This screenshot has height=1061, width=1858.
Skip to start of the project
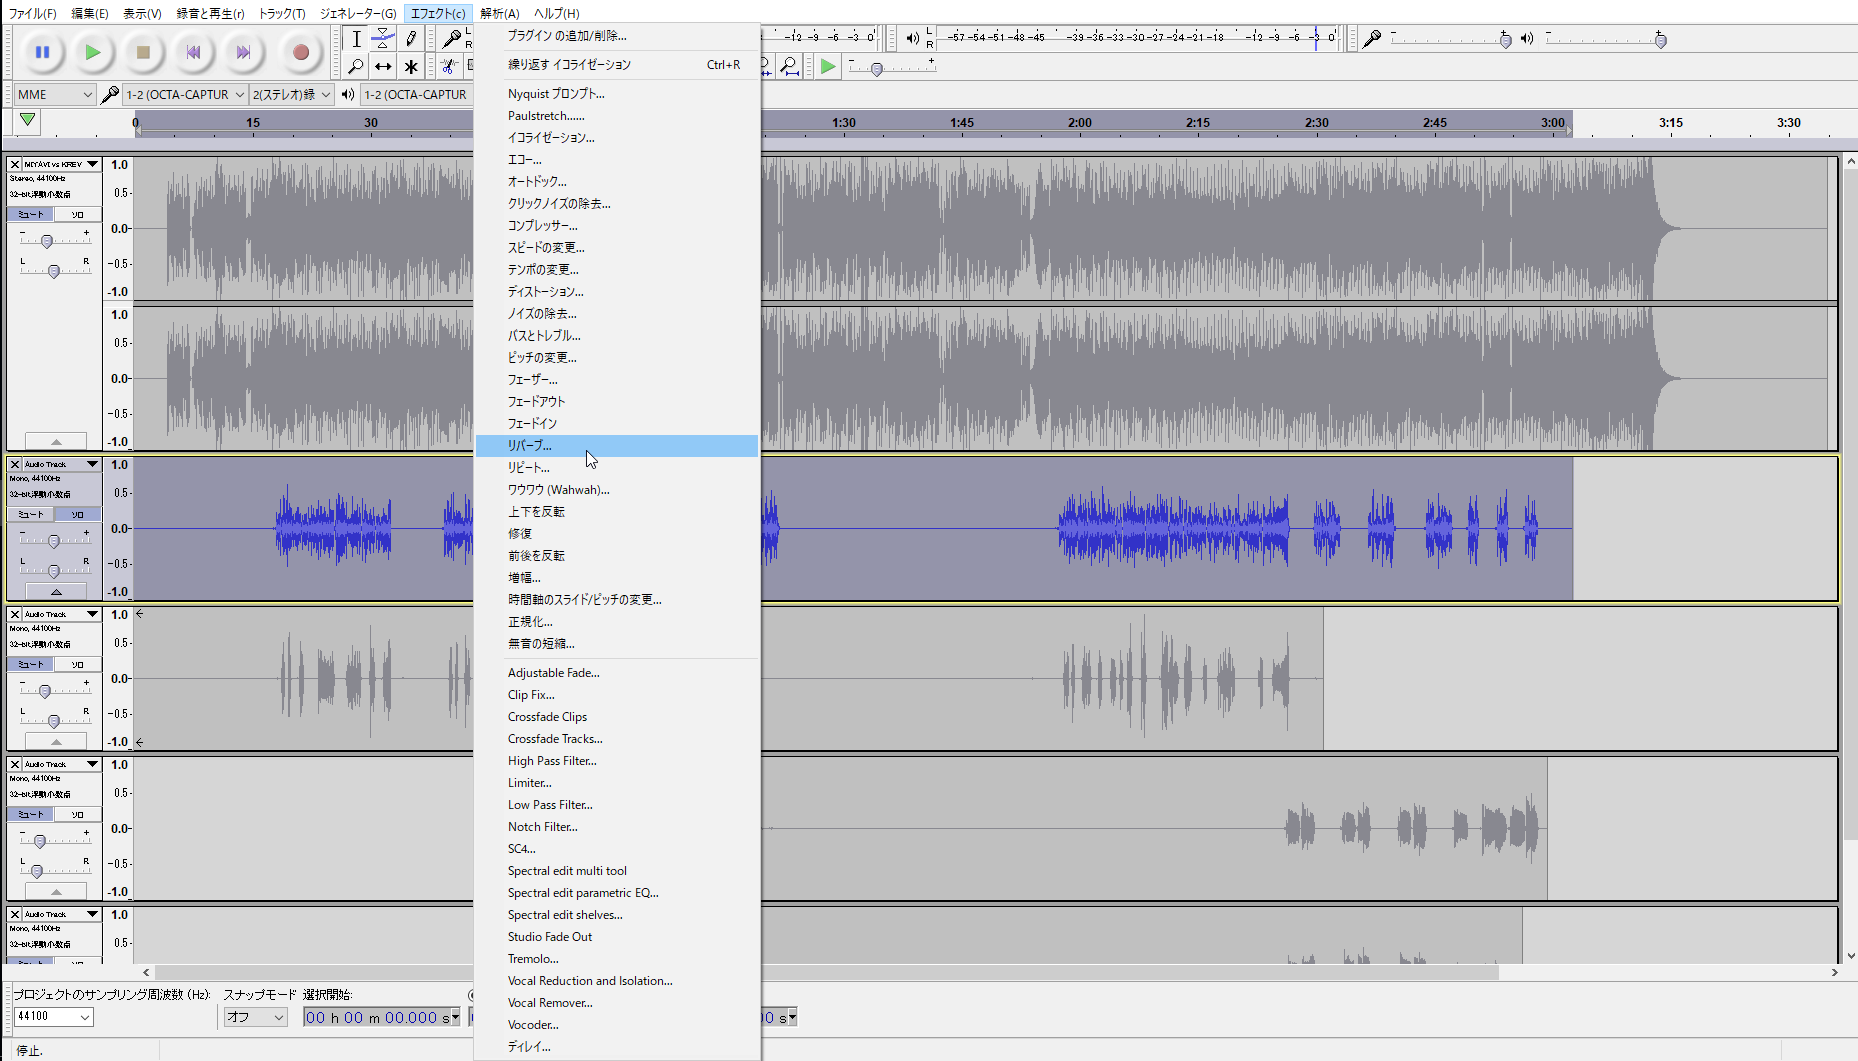[193, 52]
